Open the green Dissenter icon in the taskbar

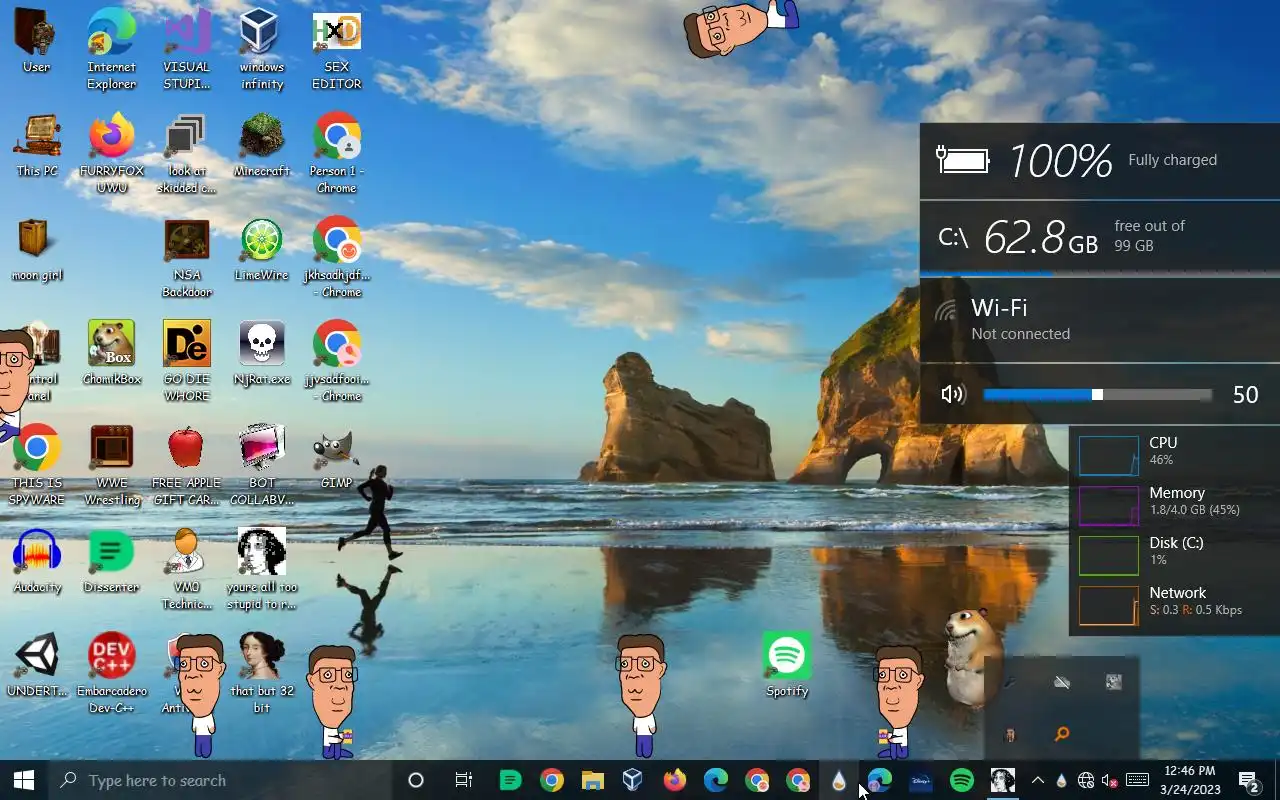pyautogui.click(x=510, y=780)
